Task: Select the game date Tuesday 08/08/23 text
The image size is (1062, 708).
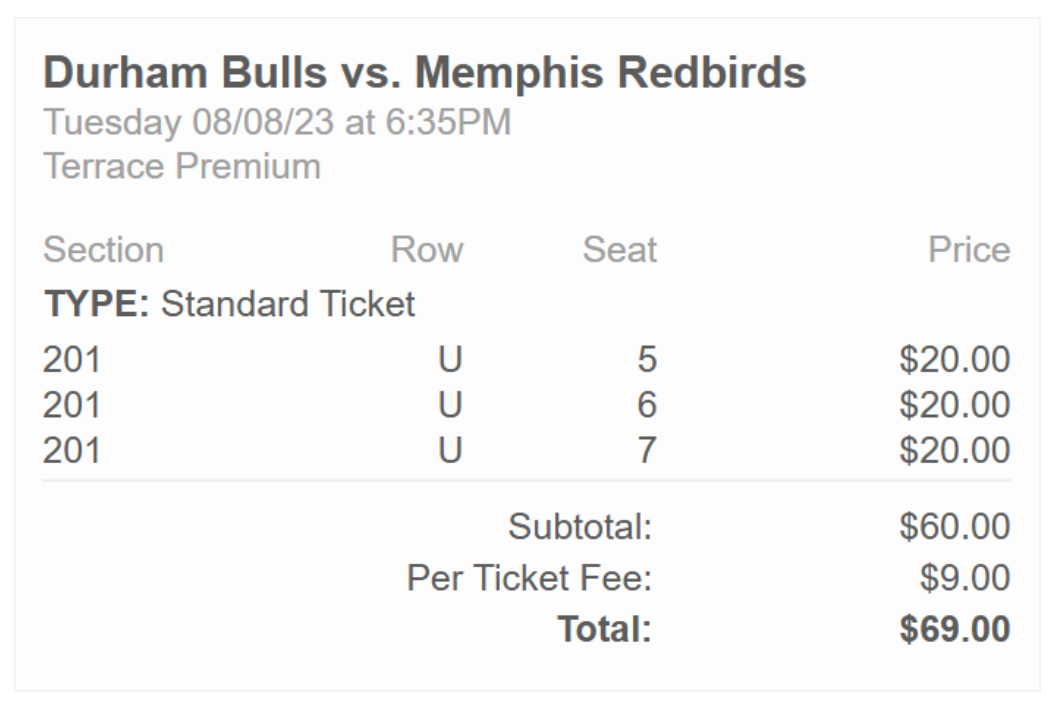Action: [188, 123]
